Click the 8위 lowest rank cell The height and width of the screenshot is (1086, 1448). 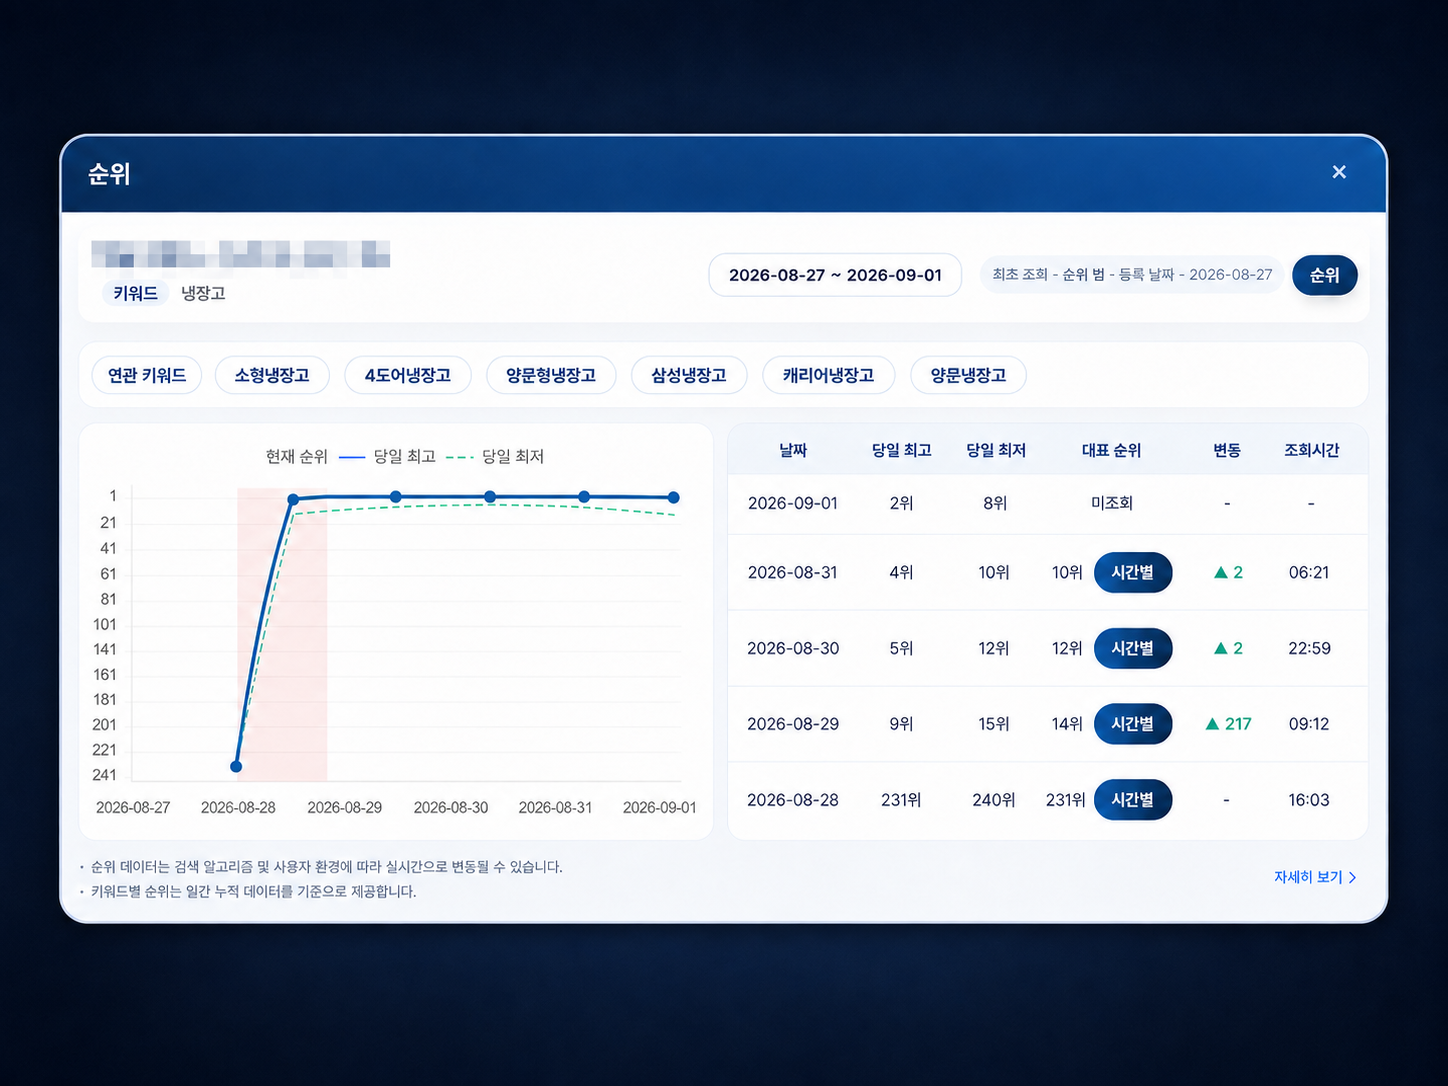pos(995,503)
